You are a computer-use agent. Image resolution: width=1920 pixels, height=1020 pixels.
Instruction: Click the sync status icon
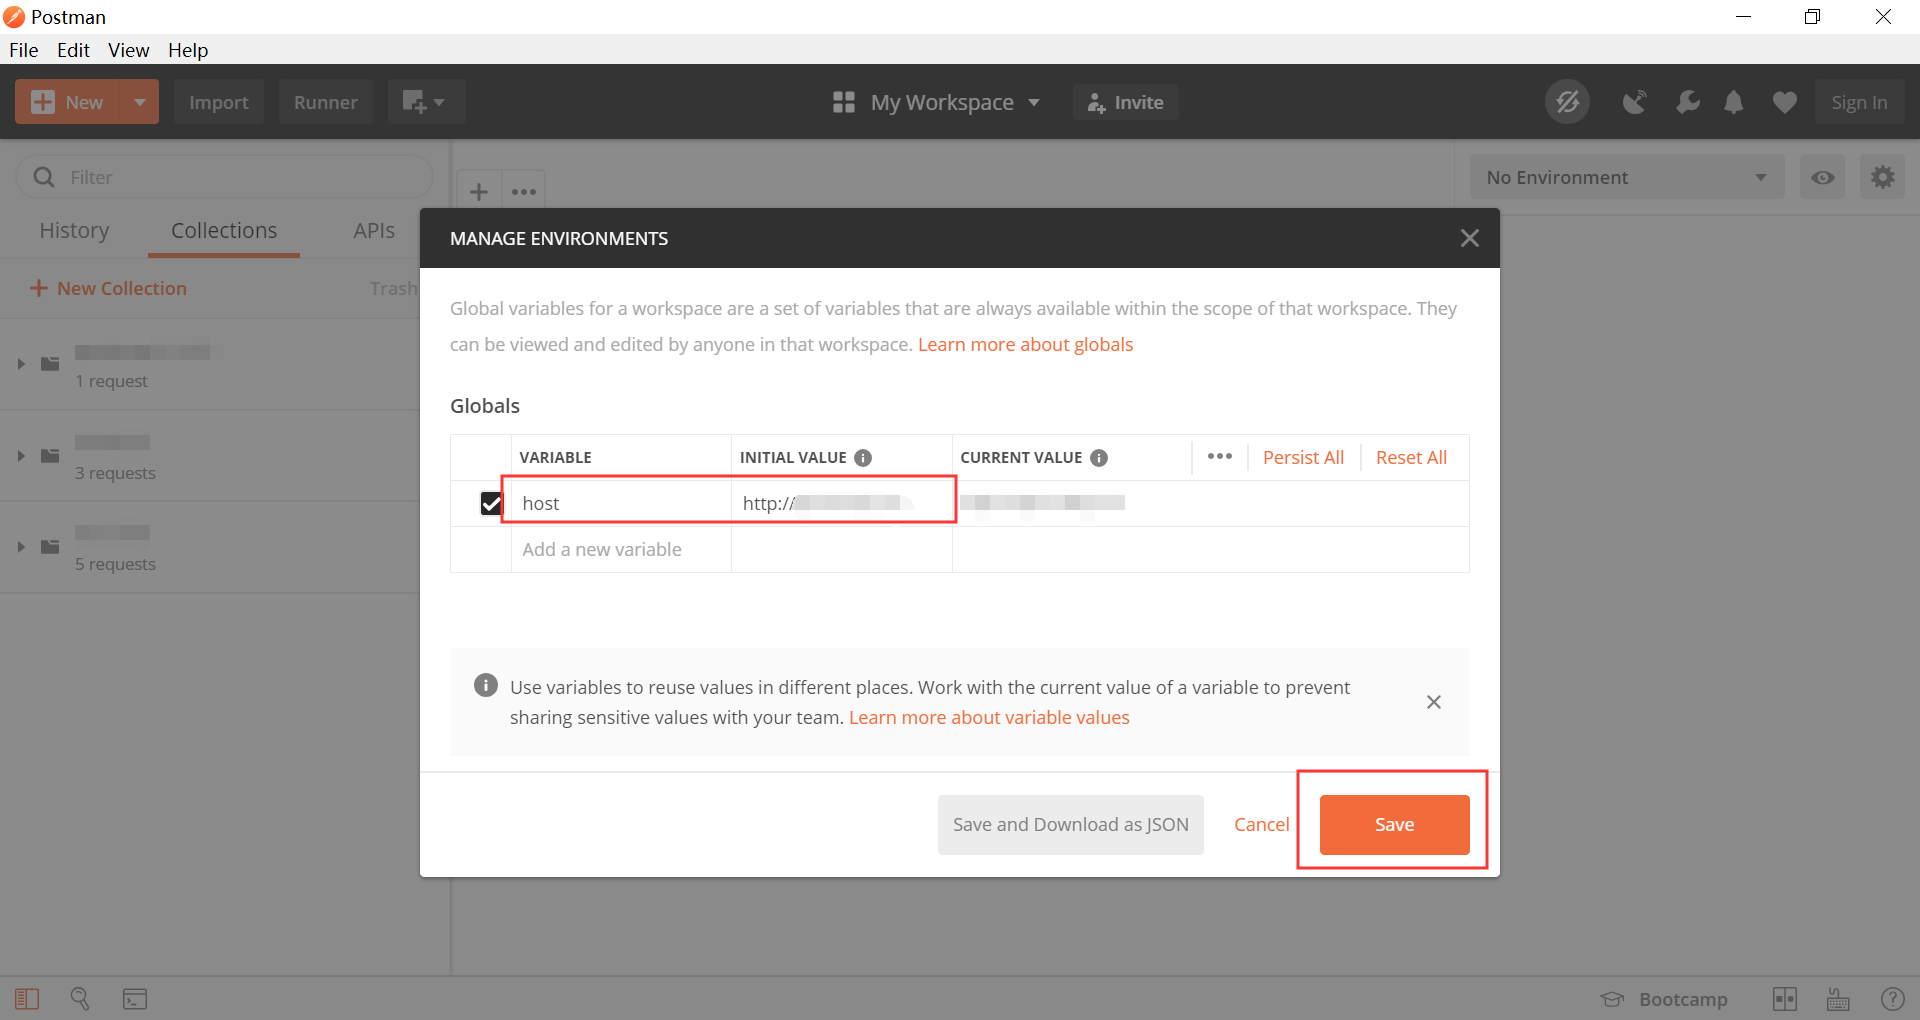(x=1567, y=102)
